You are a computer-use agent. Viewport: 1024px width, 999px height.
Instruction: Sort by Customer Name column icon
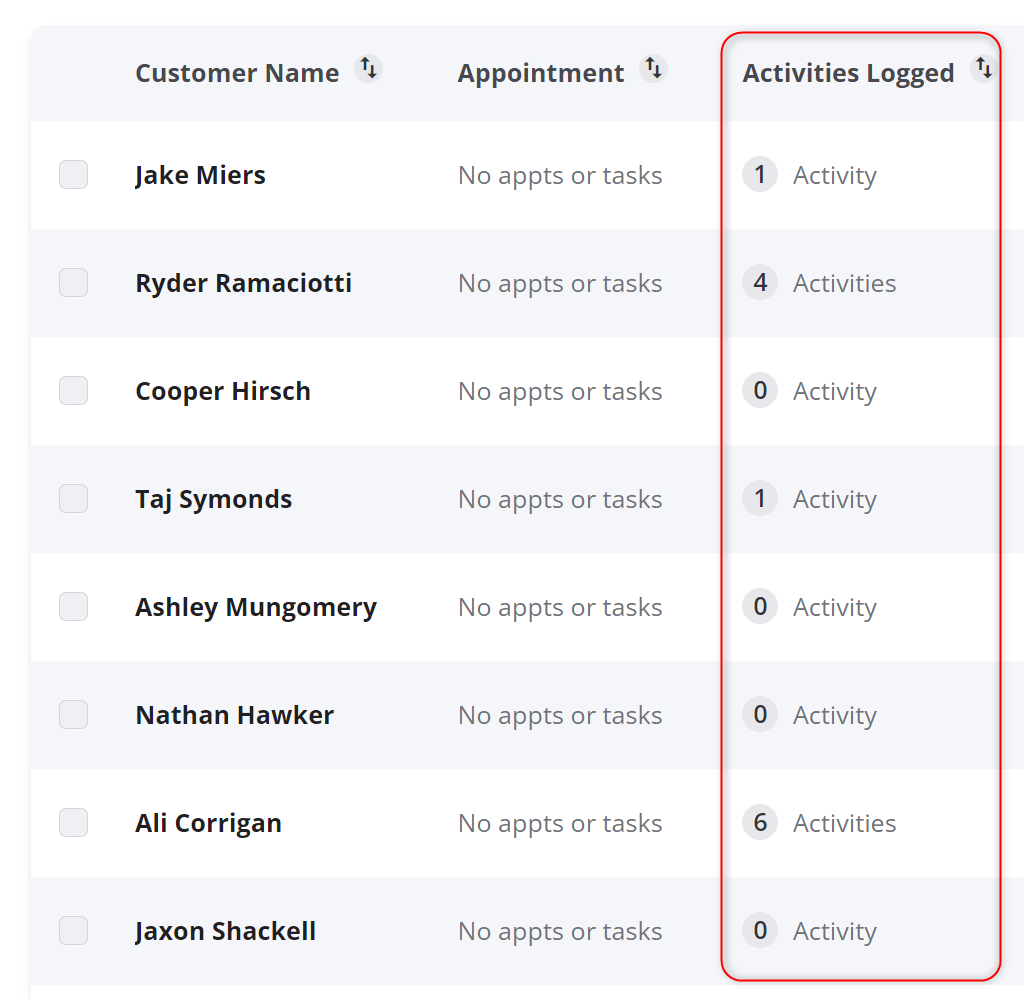tap(368, 68)
